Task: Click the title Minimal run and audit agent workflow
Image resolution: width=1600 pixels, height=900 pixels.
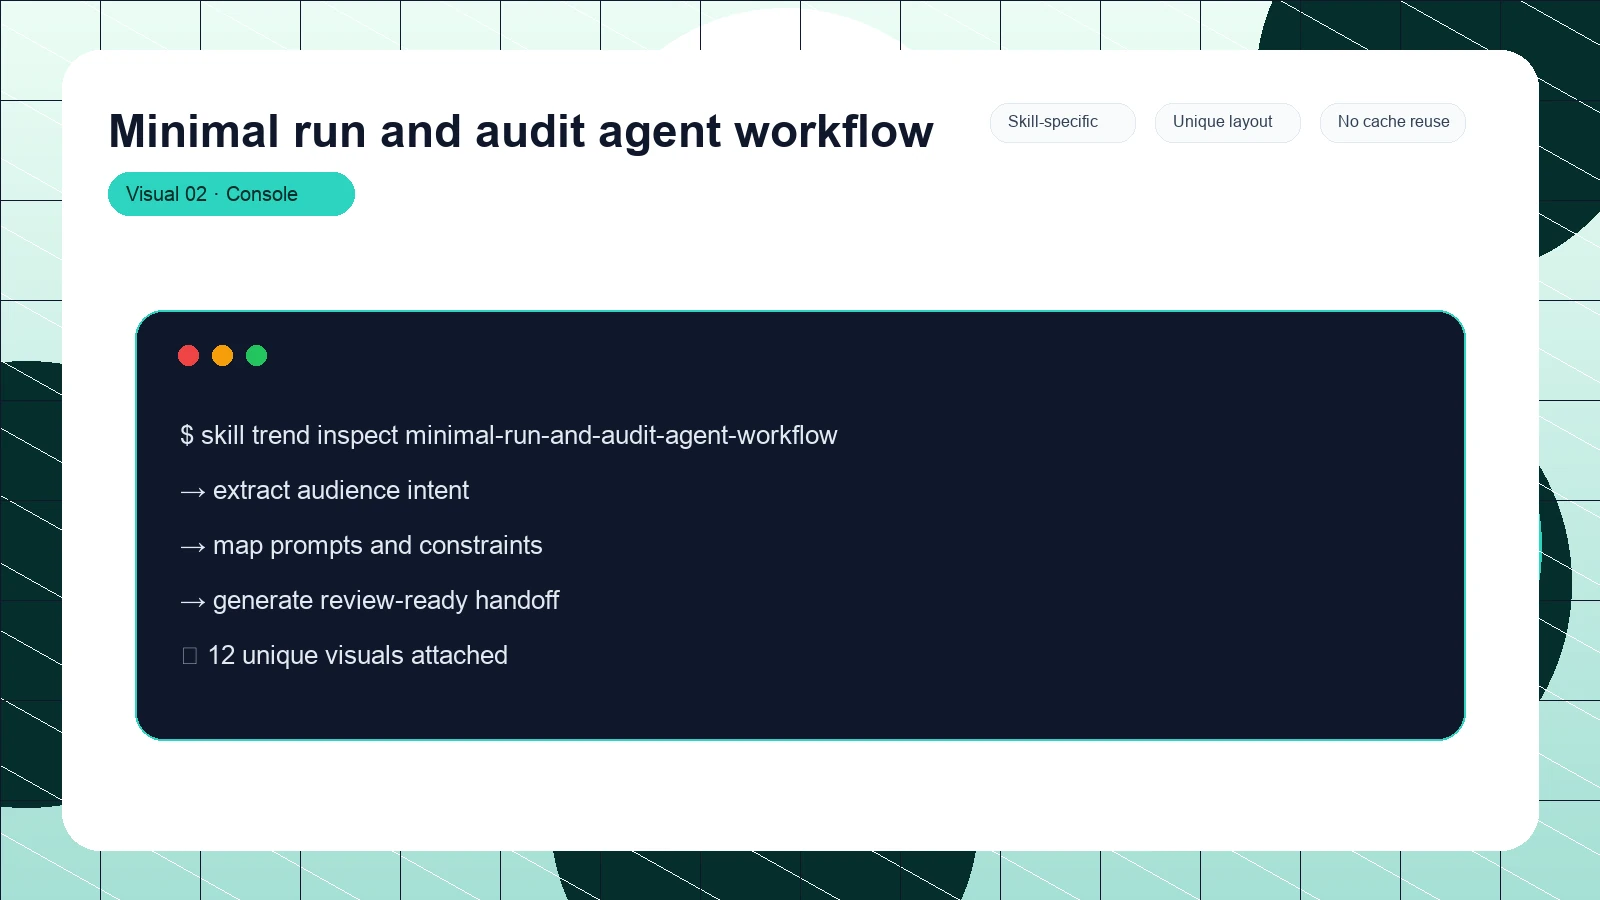Action: [521, 131]
